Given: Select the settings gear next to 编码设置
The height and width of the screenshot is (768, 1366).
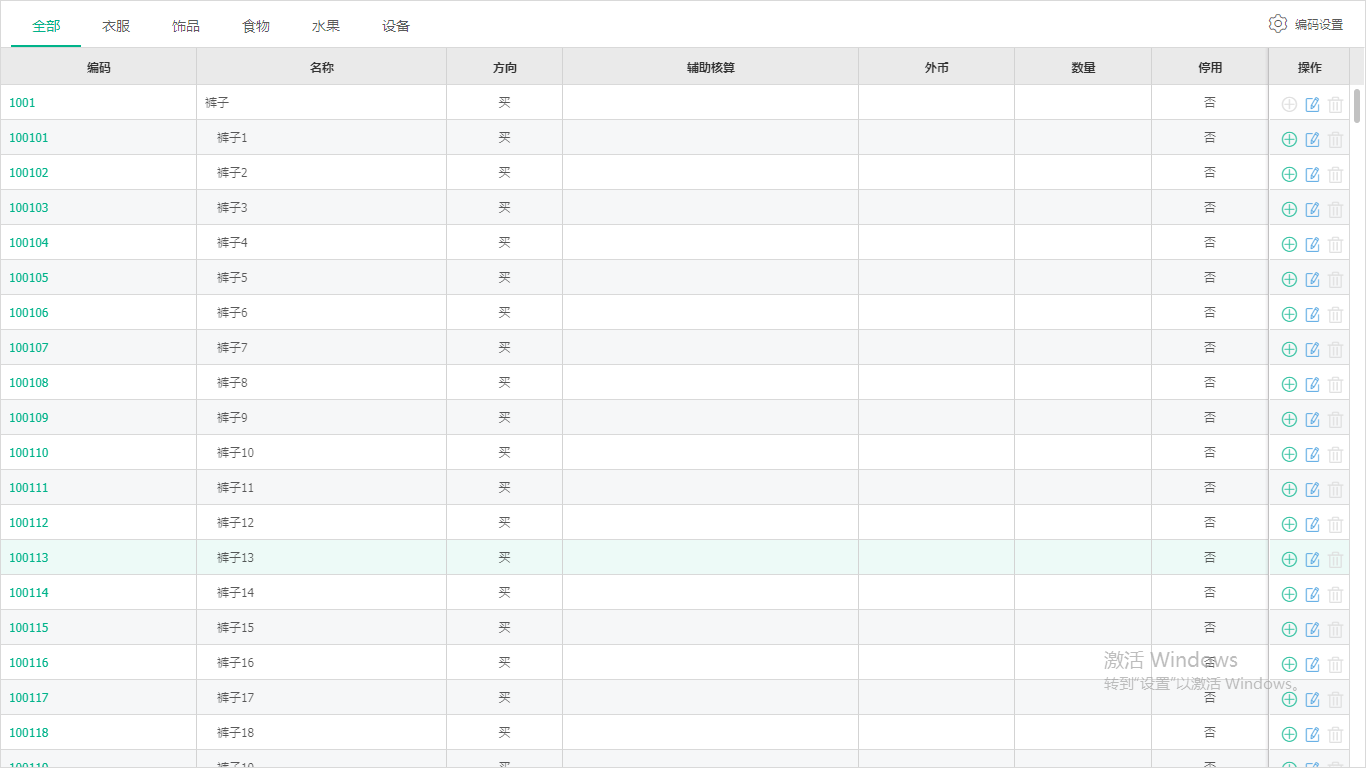Looking at the screenshot, I should (1277, 23).
